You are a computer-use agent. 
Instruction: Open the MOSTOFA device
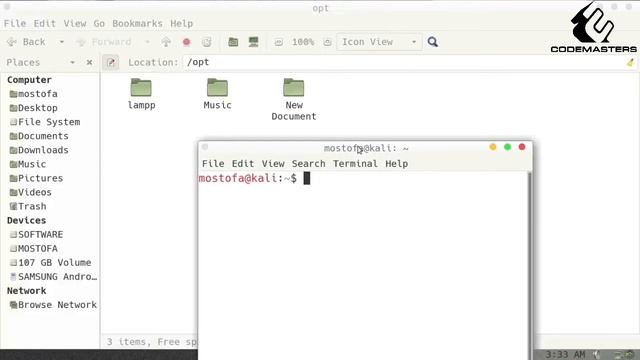pos(33,249)
